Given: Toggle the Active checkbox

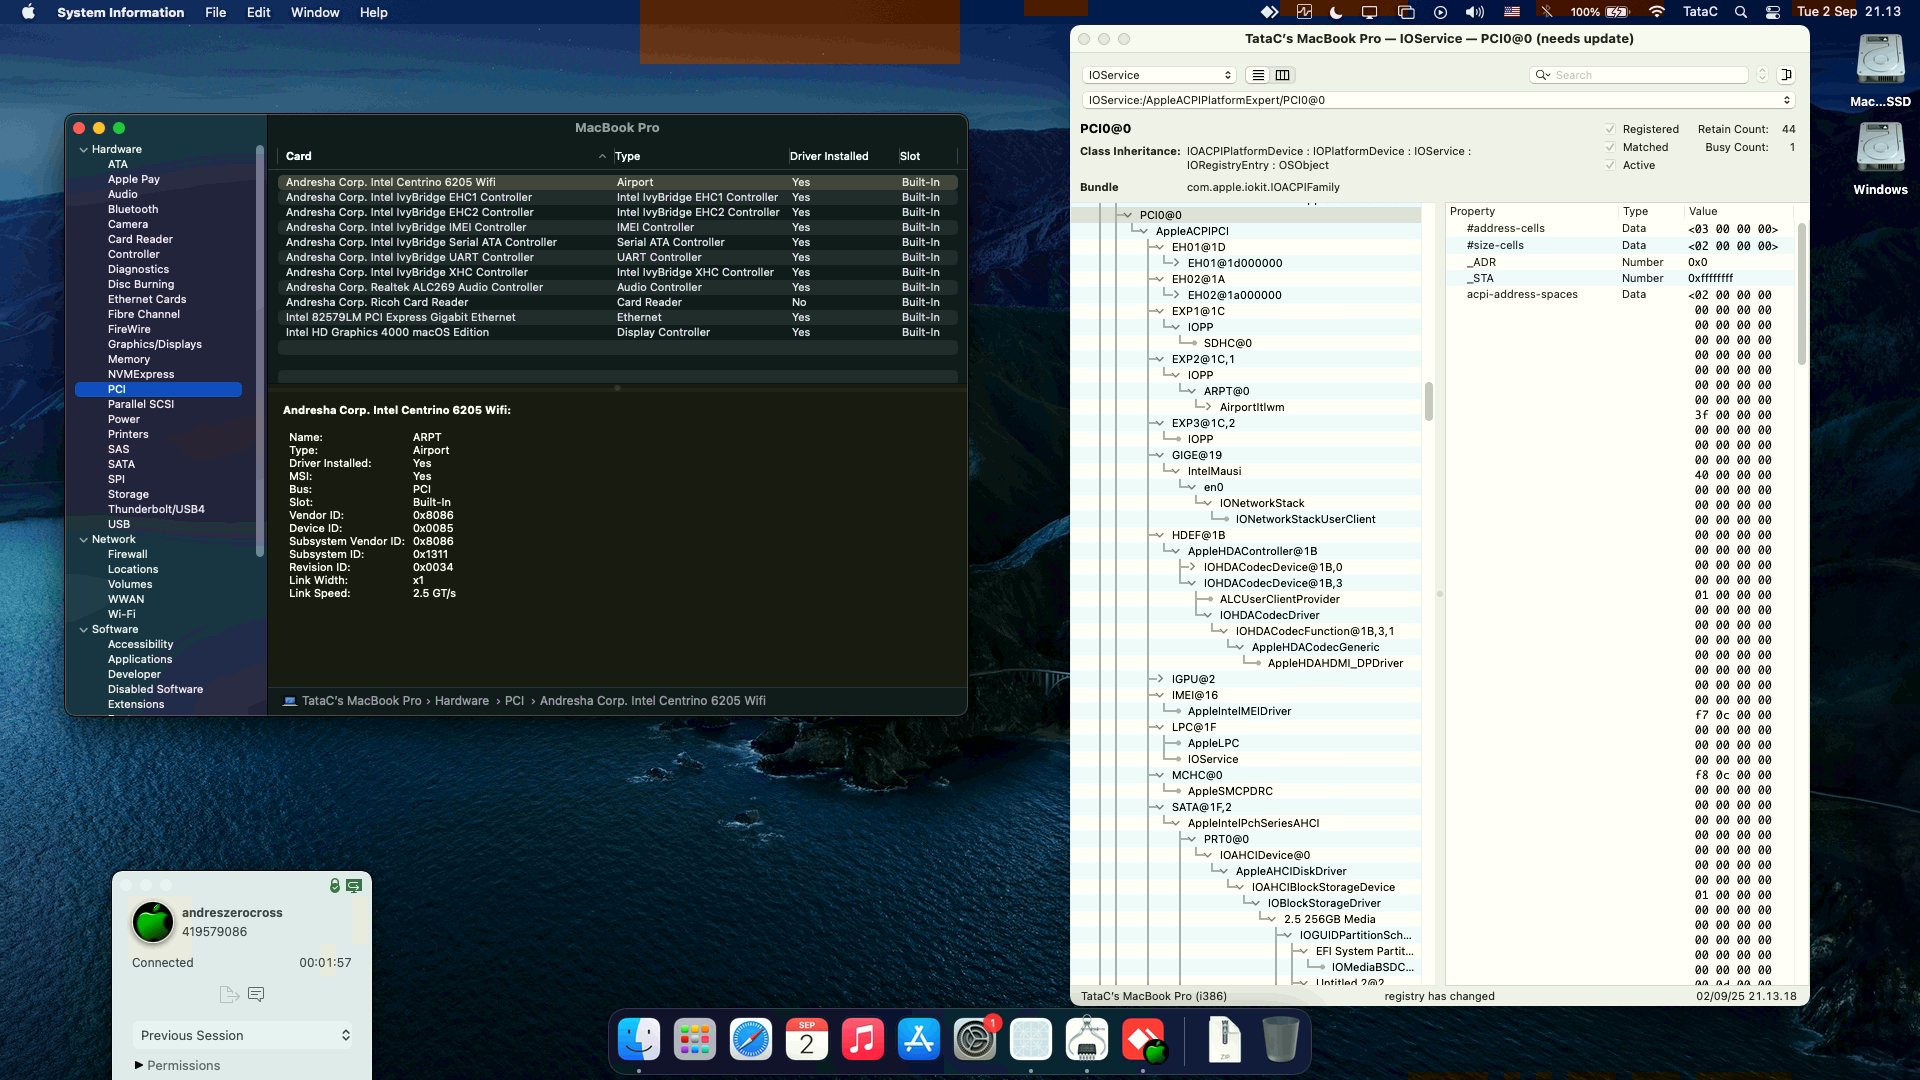Looking at the screenshot, I should [1610, 165].
